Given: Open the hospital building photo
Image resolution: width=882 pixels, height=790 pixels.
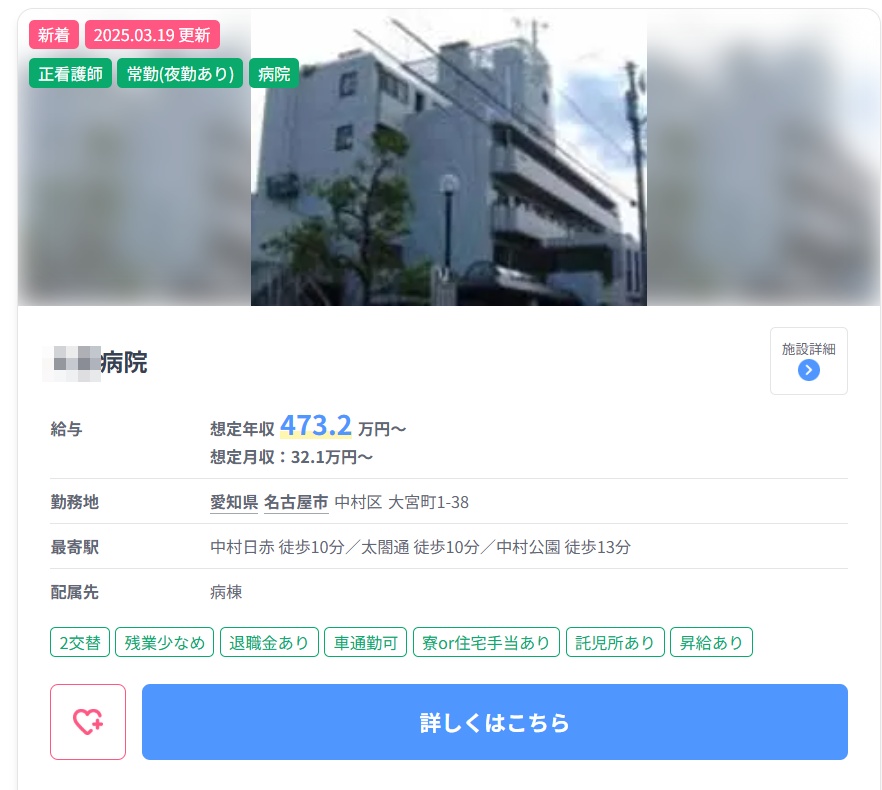Looking at the screenshot, I should point(449,158).
